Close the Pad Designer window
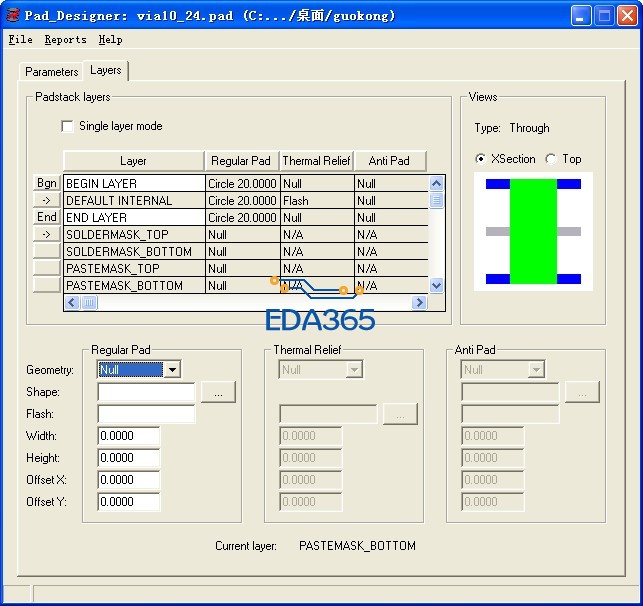 pyautogui.click(x=627, y=16)
